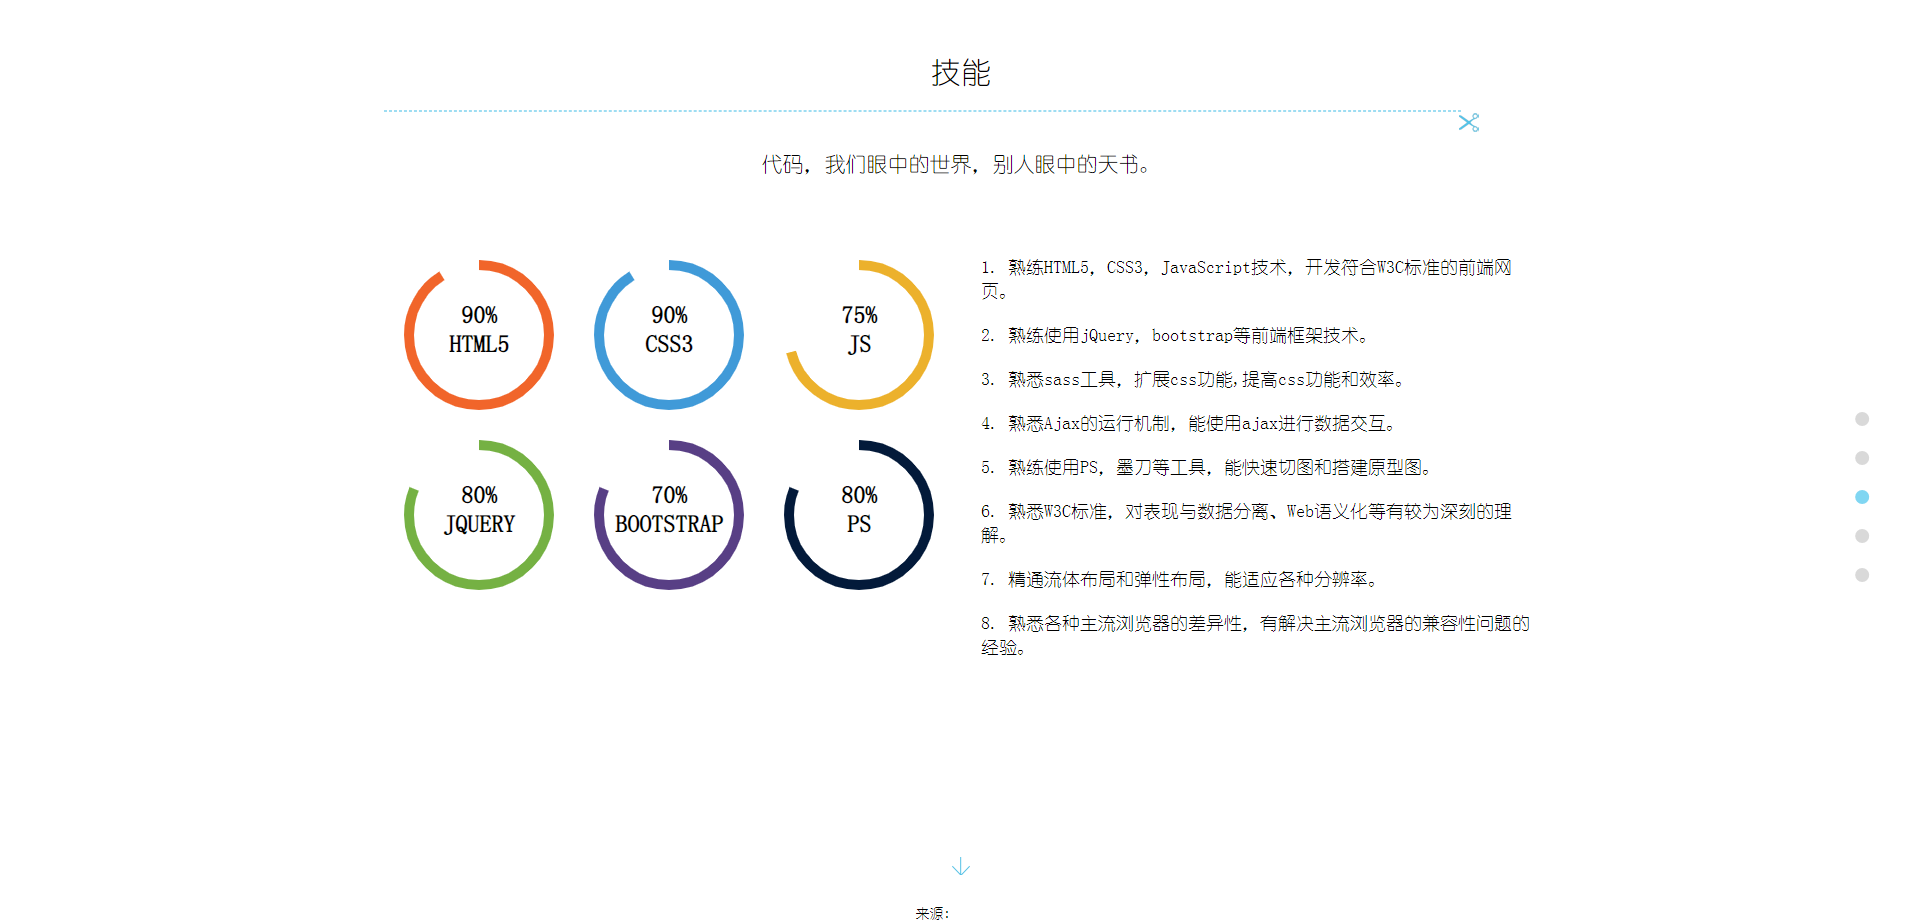Click the 70% BOOTSTRAP progress ring

(669, 515)
